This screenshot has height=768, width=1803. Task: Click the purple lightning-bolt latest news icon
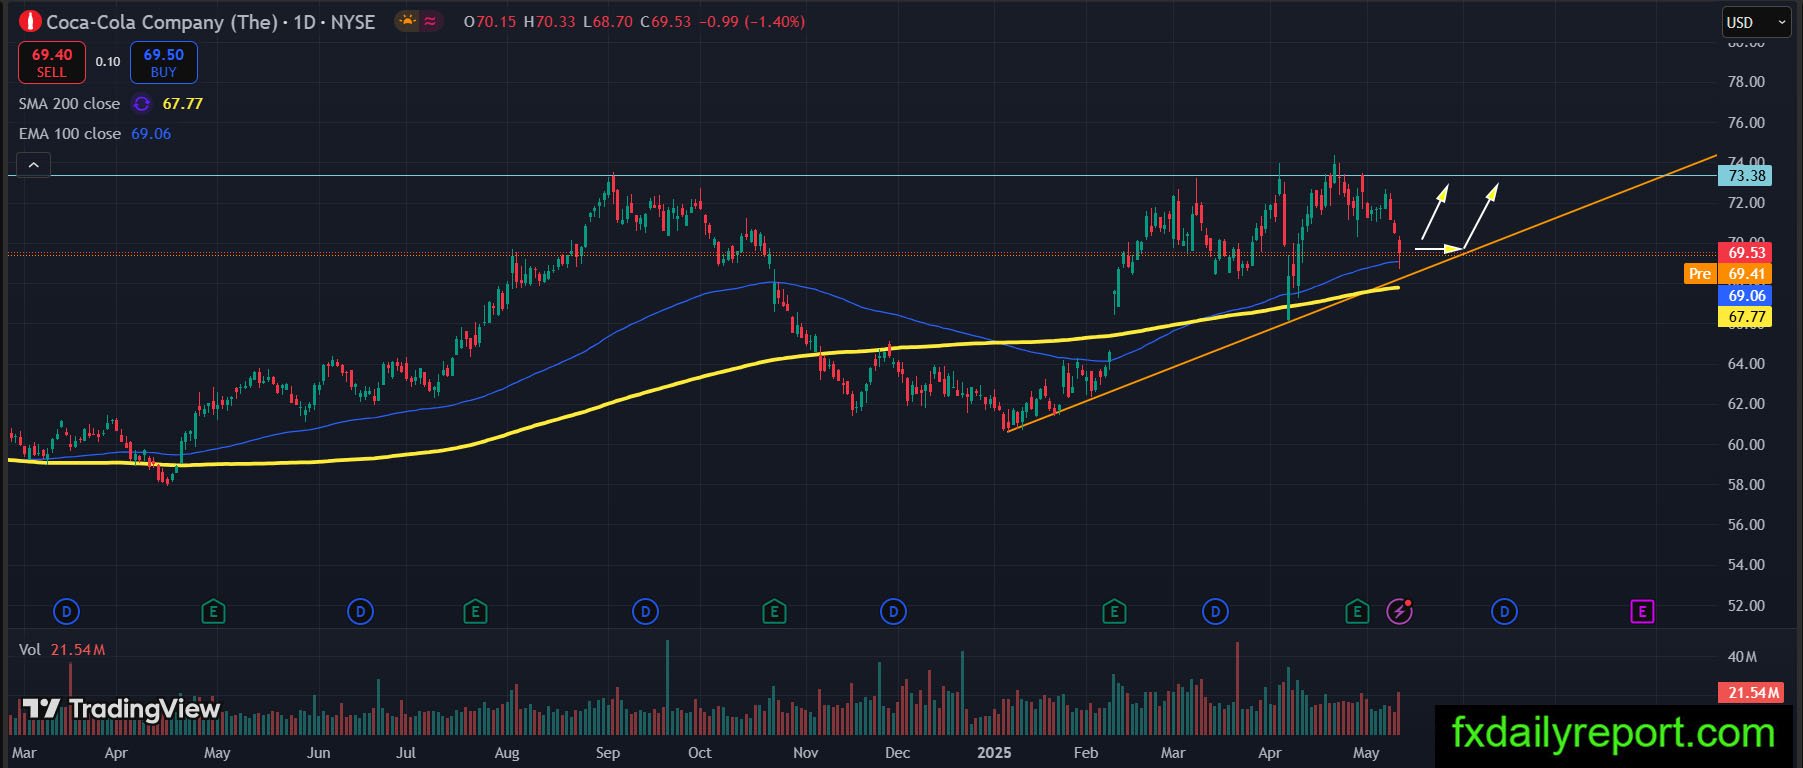tap(1400, 611)
